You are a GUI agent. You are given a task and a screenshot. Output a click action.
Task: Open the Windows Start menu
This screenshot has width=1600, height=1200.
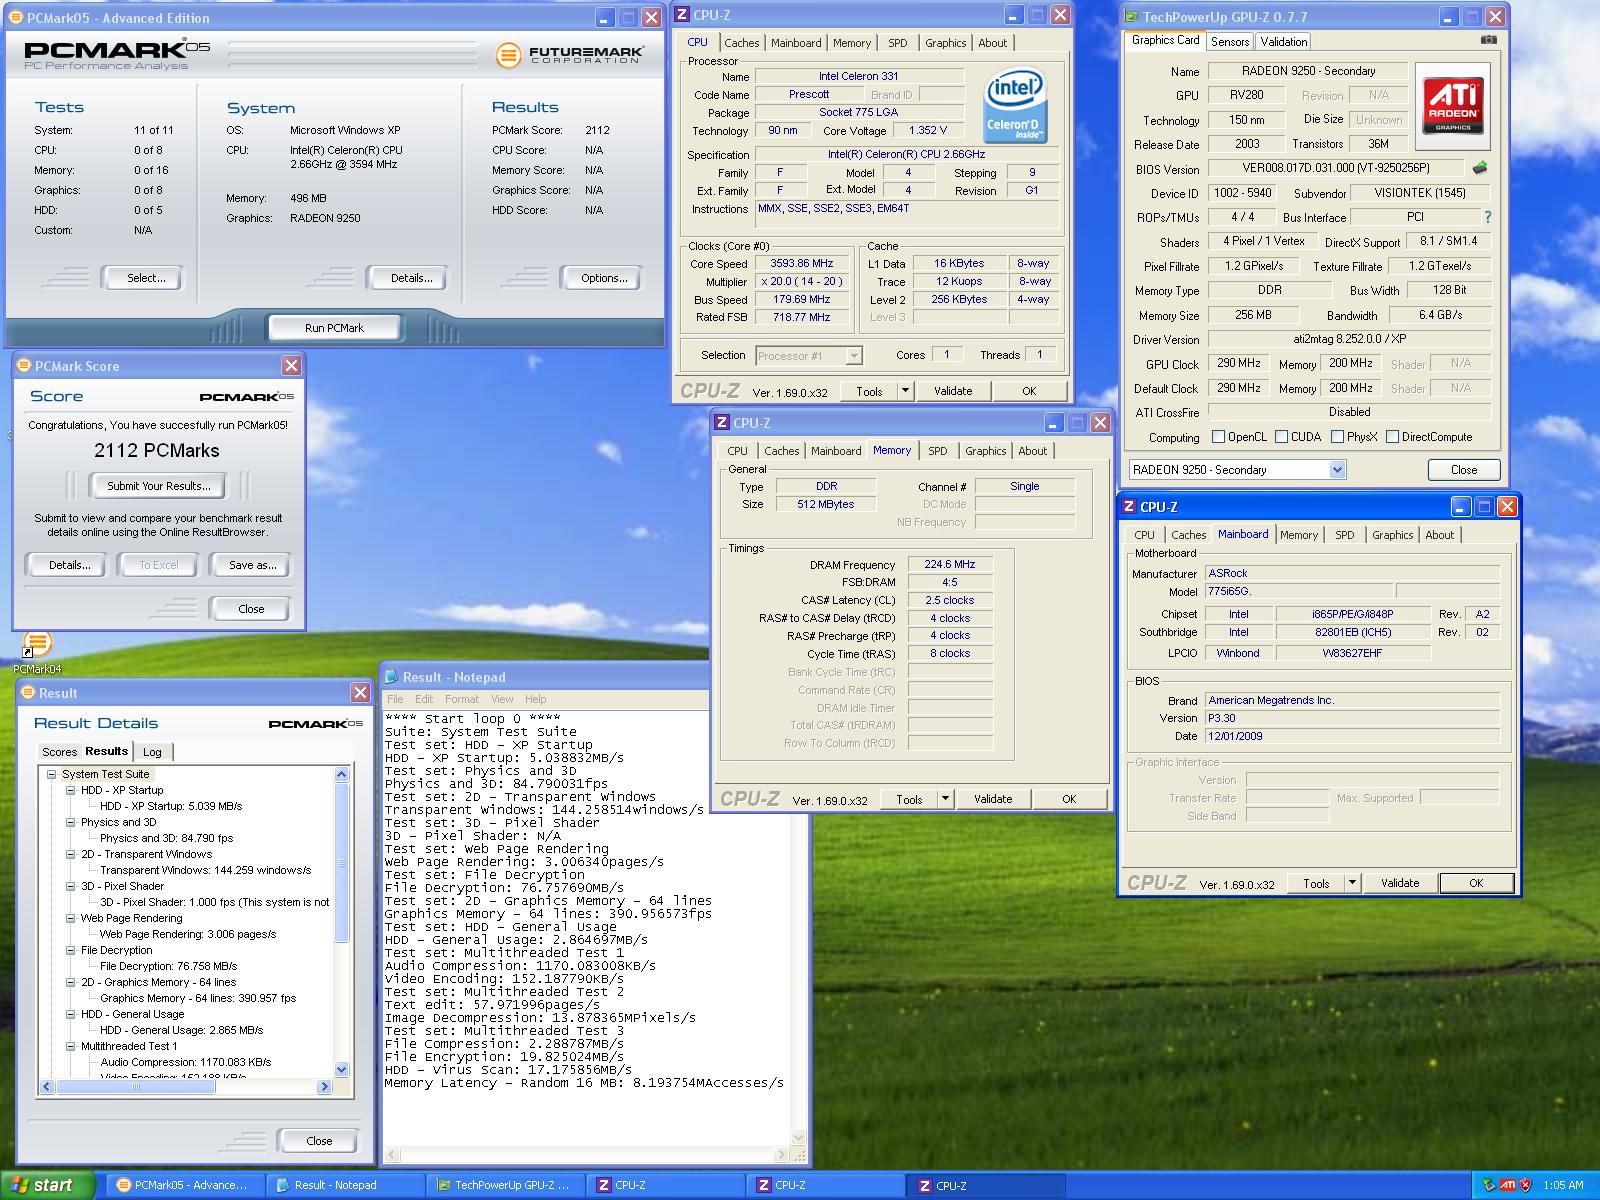47,1185
